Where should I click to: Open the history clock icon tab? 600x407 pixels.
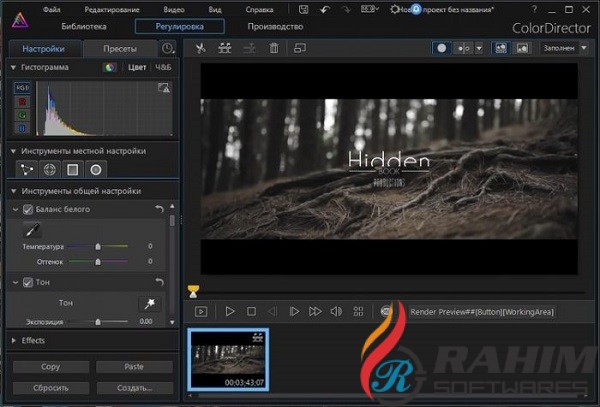tap(166, 48)
